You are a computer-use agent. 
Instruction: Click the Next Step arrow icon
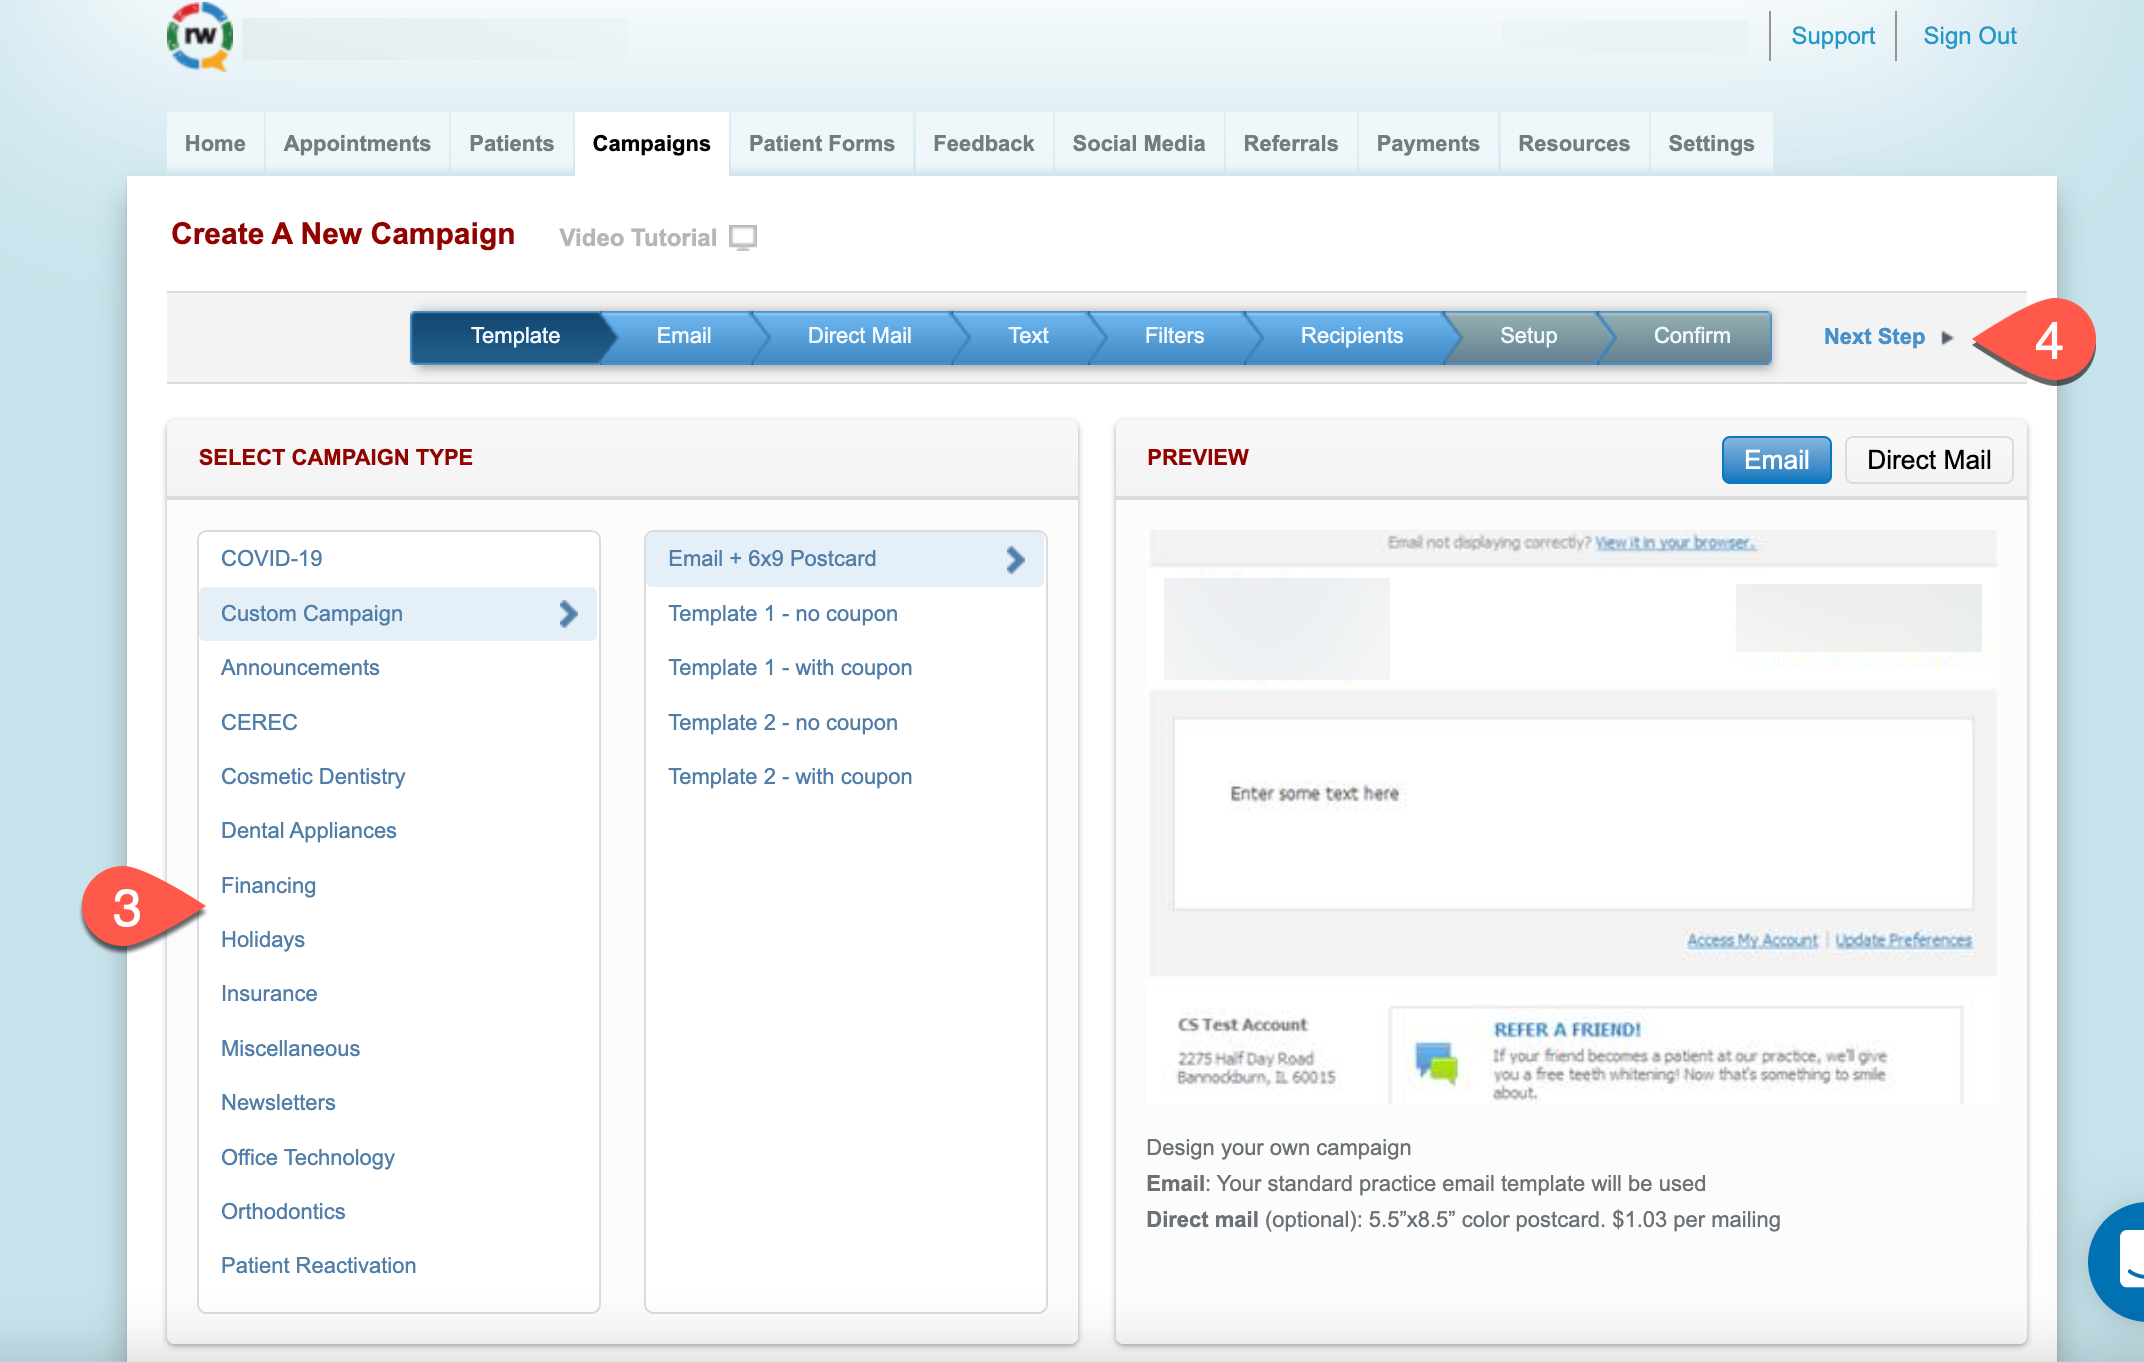[1947, 338]
